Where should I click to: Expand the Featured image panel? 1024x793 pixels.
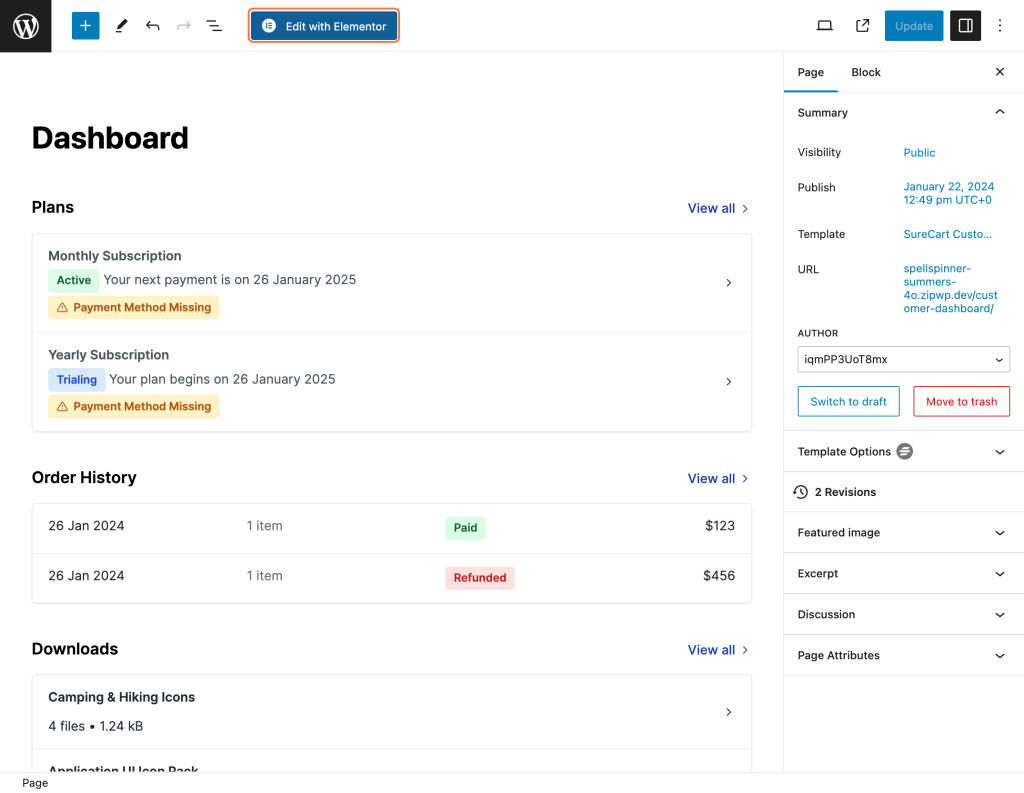pos(999,533)
